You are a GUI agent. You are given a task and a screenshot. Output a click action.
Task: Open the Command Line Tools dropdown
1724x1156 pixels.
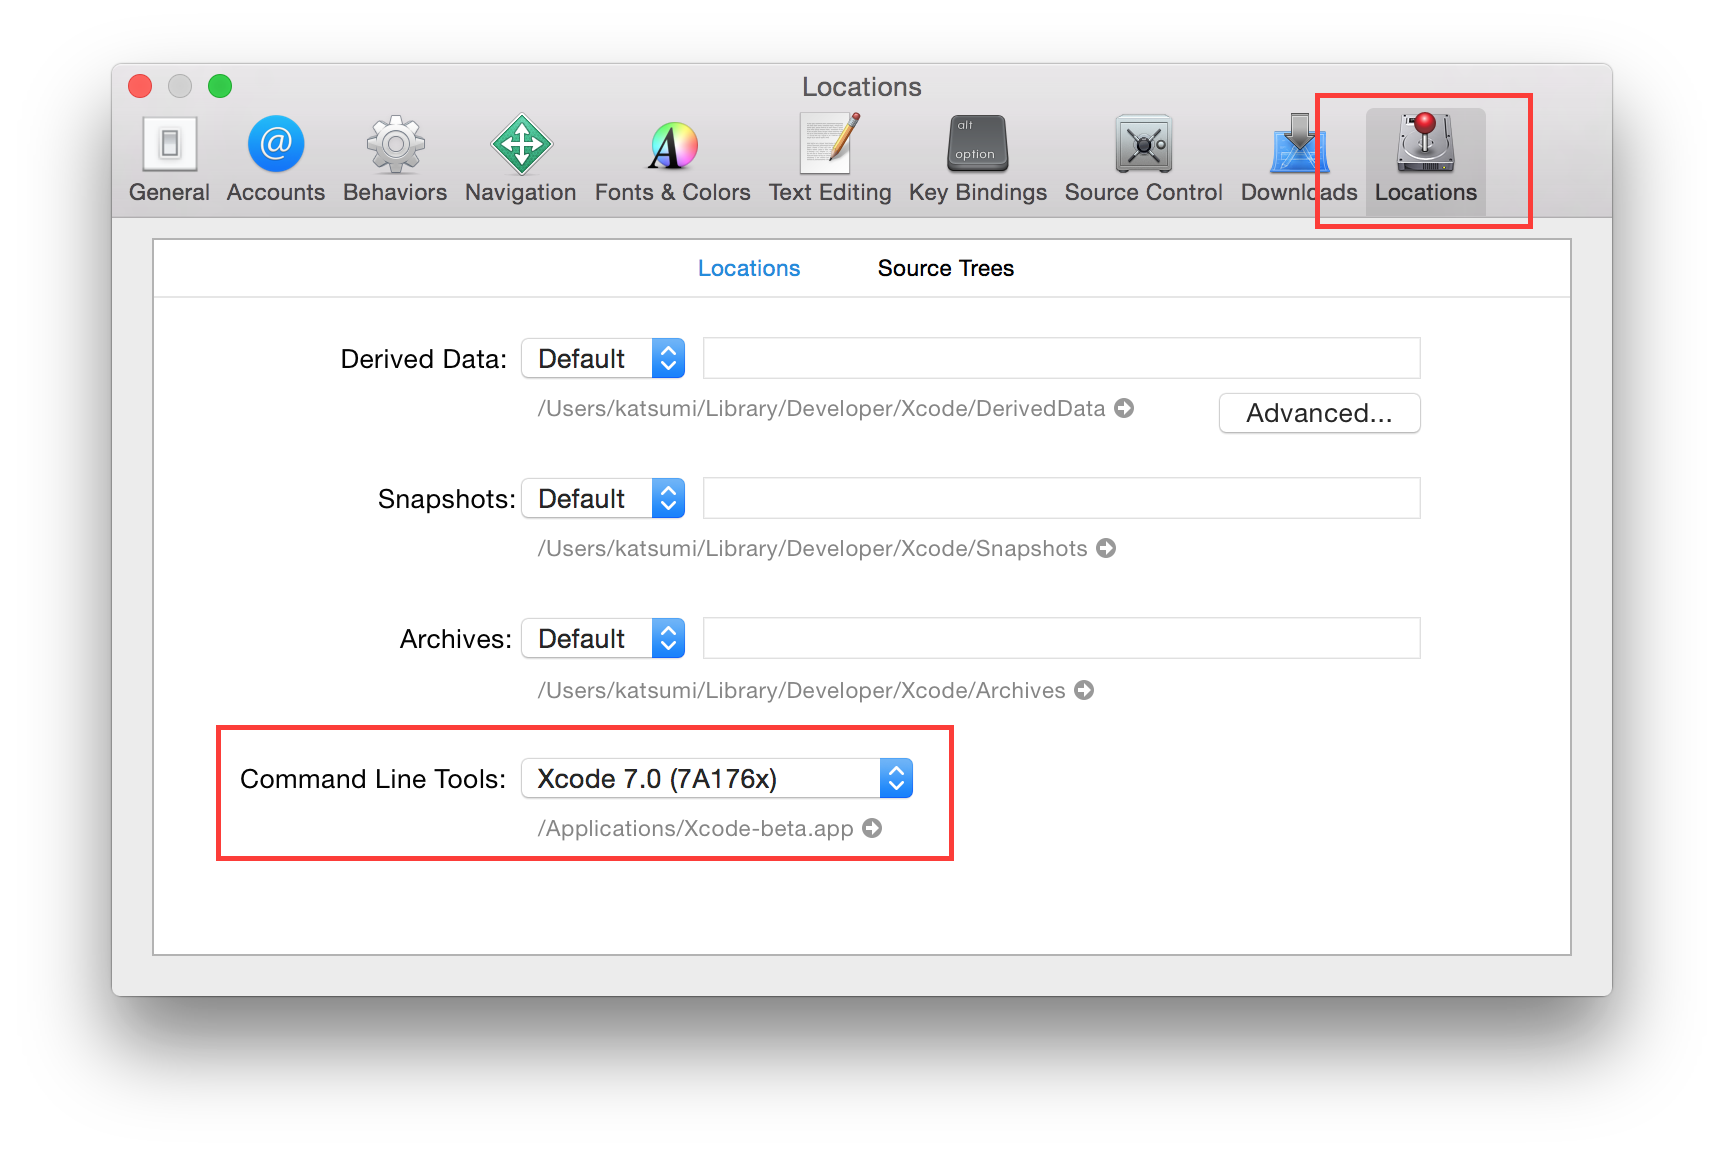pyautogui.click(x=717, y=778)
